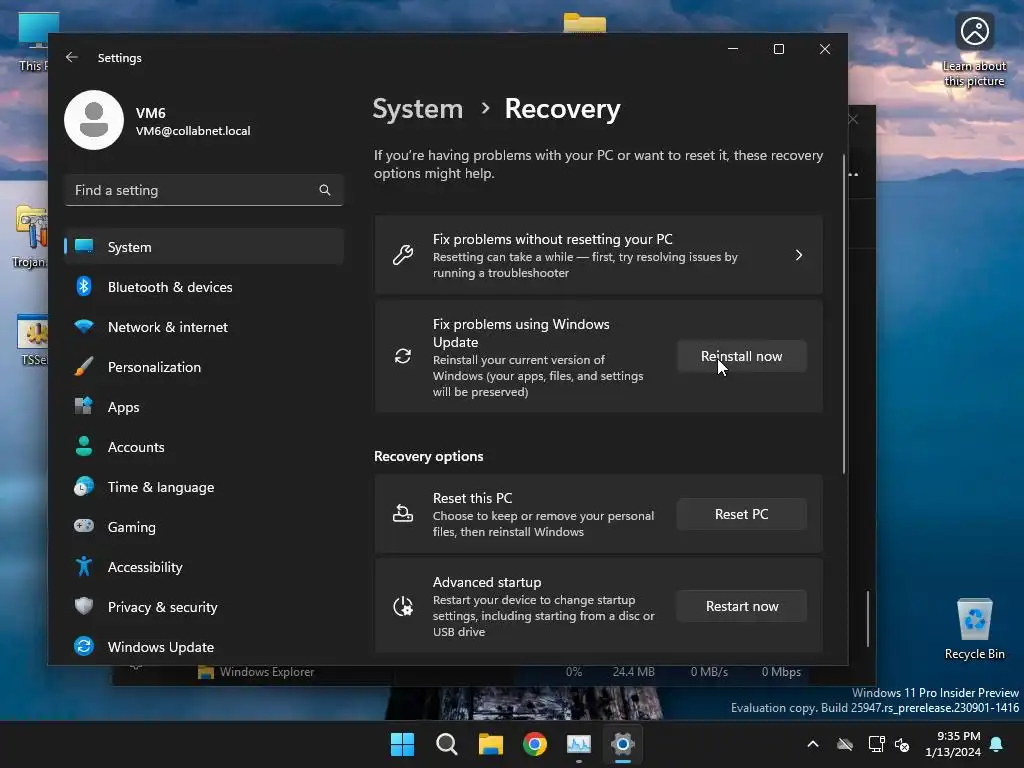Select the folder icon on the desktop top
Image resolution: width=1024 pixels, height=768 pixels.
coord(584,23)
